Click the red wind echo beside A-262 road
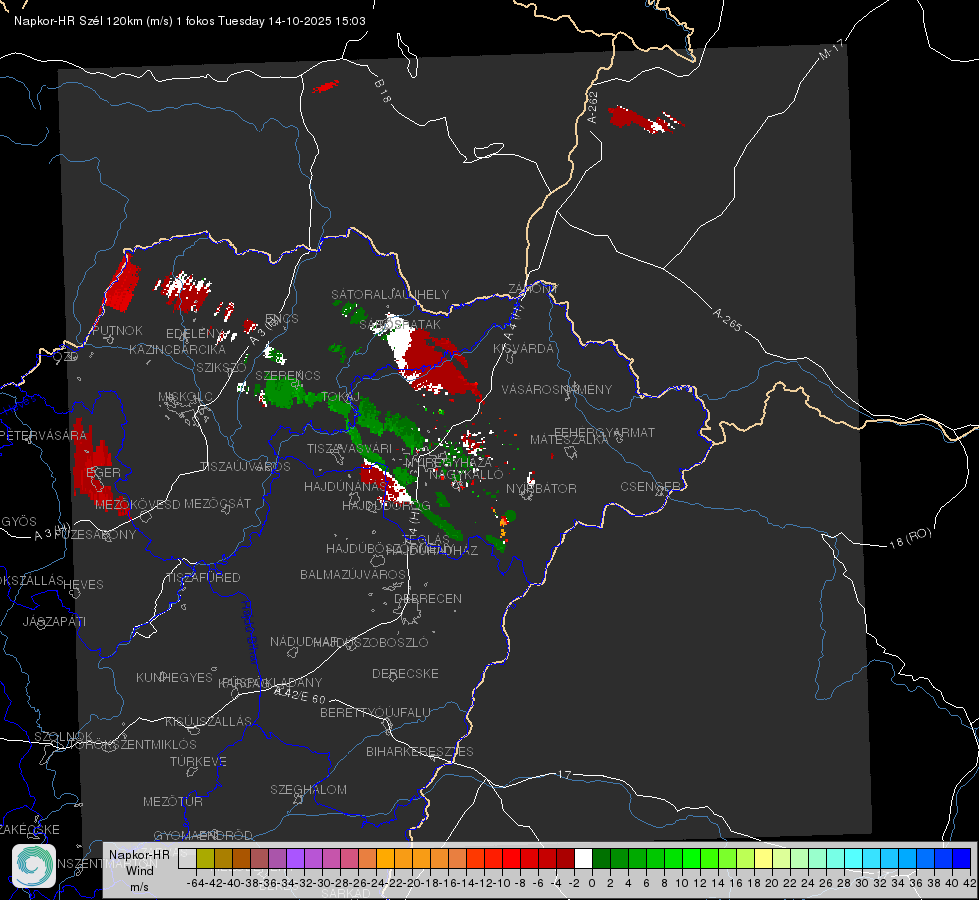Image resolution: width=979 pixels, height=900 pixels. pos(646,119)
